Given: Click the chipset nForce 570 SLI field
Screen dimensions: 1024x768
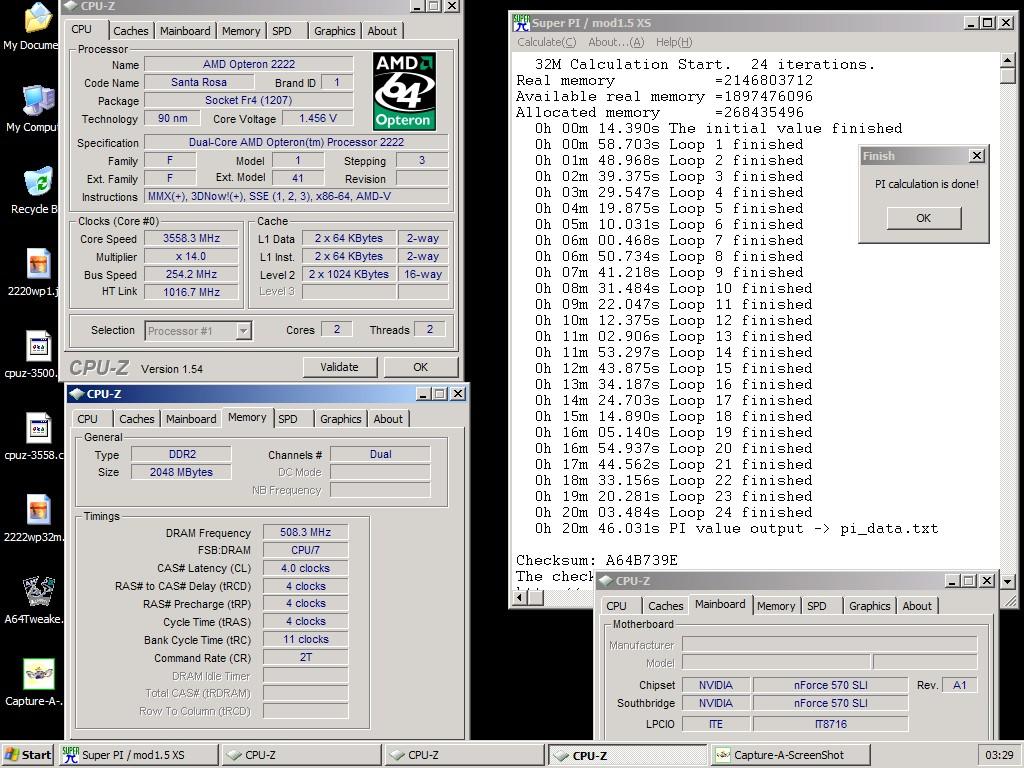Looking at the screenshot, I should pyautogui.click(x=831, y=685).
